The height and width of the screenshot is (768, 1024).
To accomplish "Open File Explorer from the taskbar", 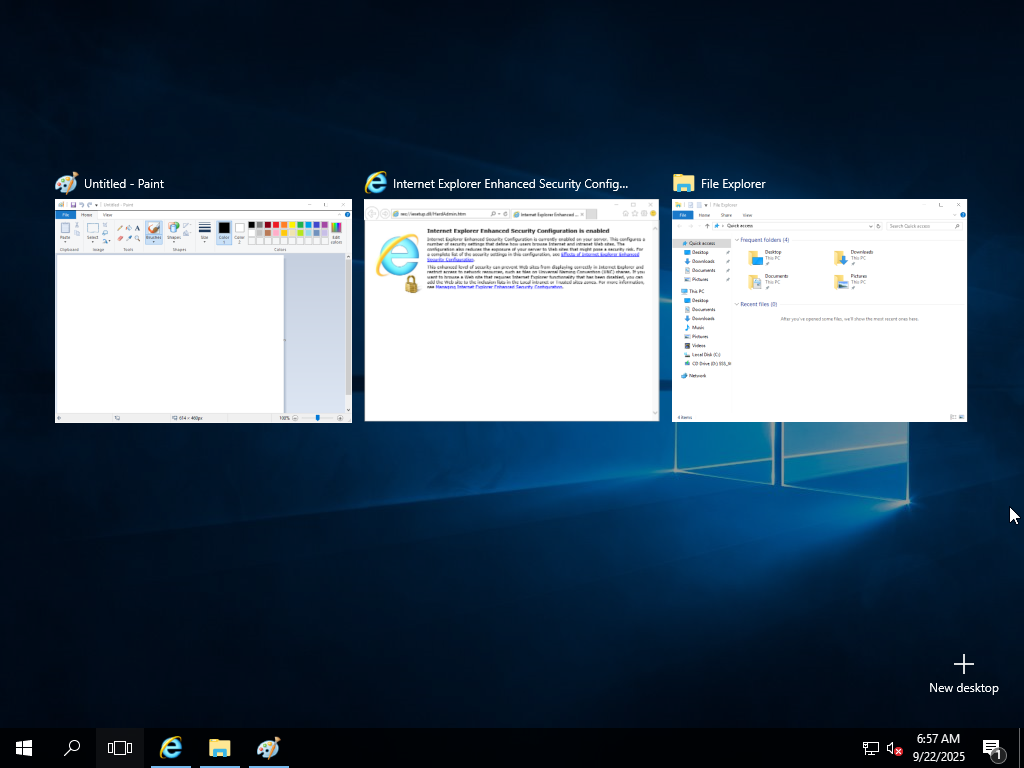I will tap(219, 747).
